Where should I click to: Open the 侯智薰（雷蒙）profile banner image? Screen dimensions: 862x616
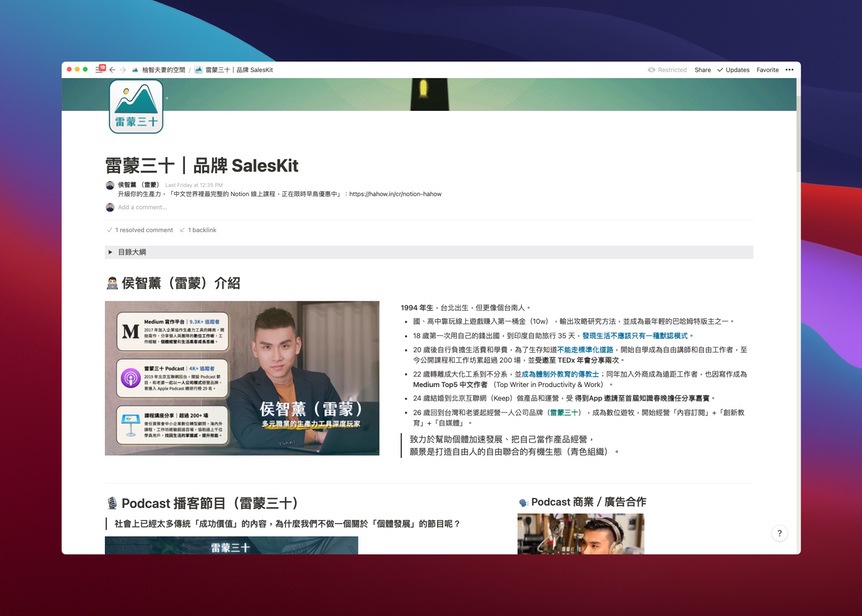pos(242,378)
